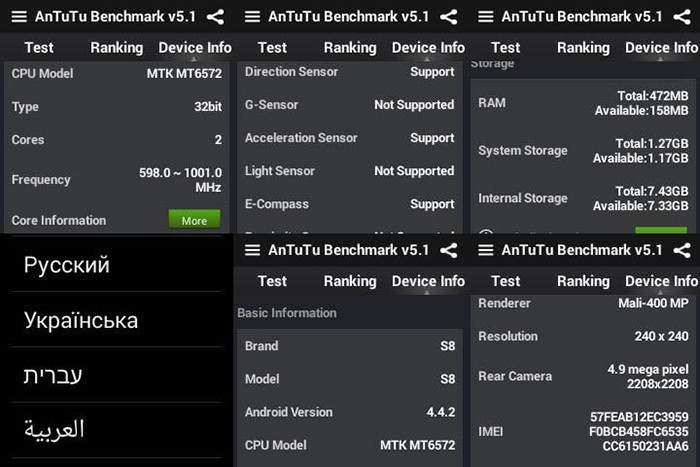Select Ranking tab above the Light Sensor list
The image size is (700, 467).
[350, 48]
